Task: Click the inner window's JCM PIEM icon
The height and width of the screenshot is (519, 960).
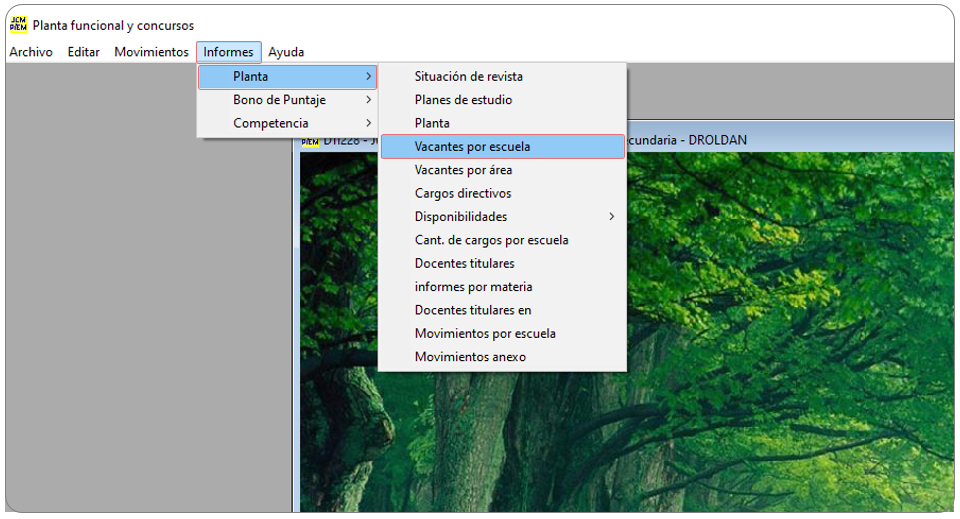Action: tap(310, 141)
